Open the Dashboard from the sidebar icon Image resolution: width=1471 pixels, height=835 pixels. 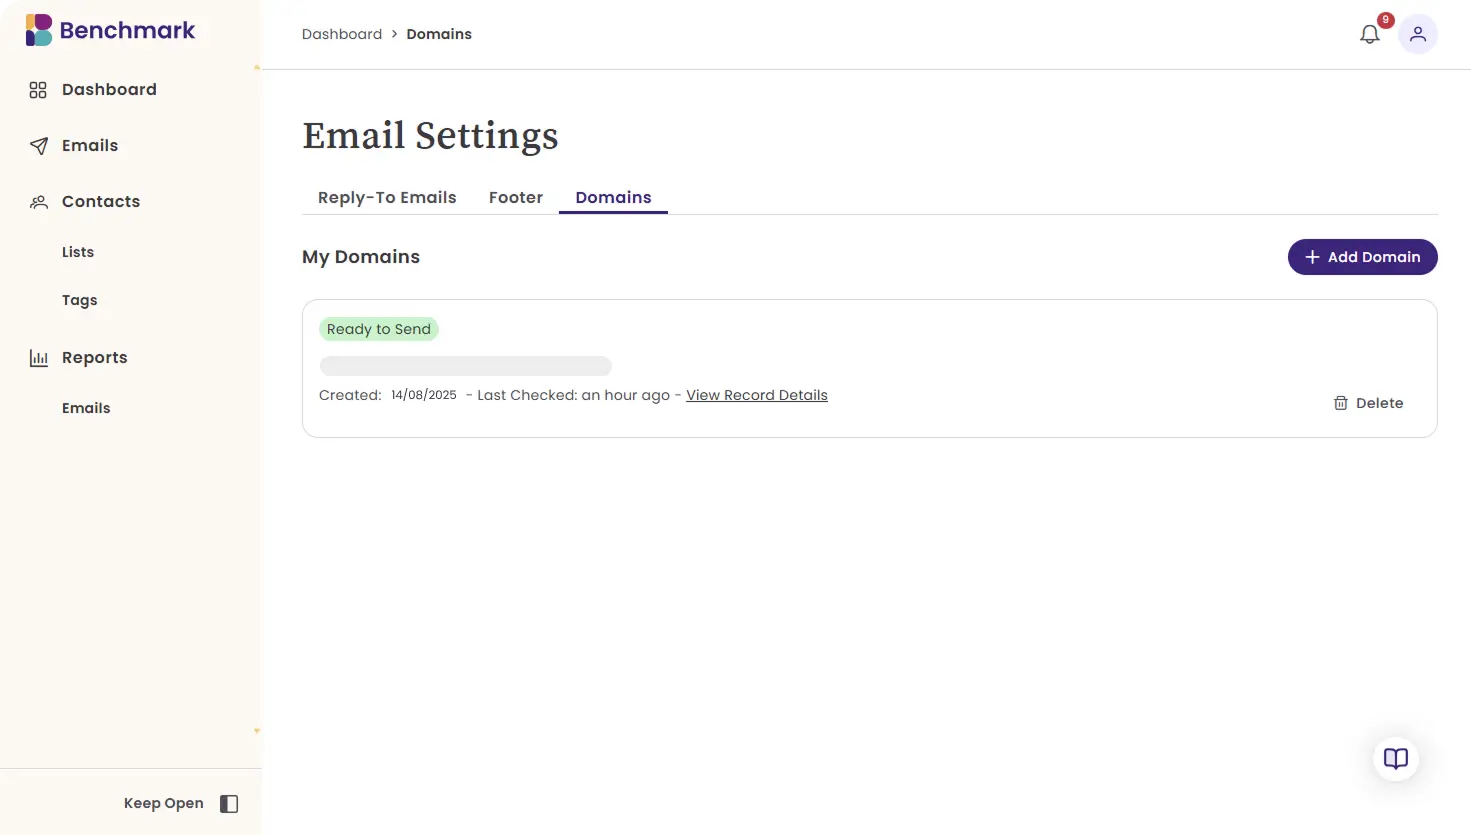pyautogui.click(x=38, y=89)
